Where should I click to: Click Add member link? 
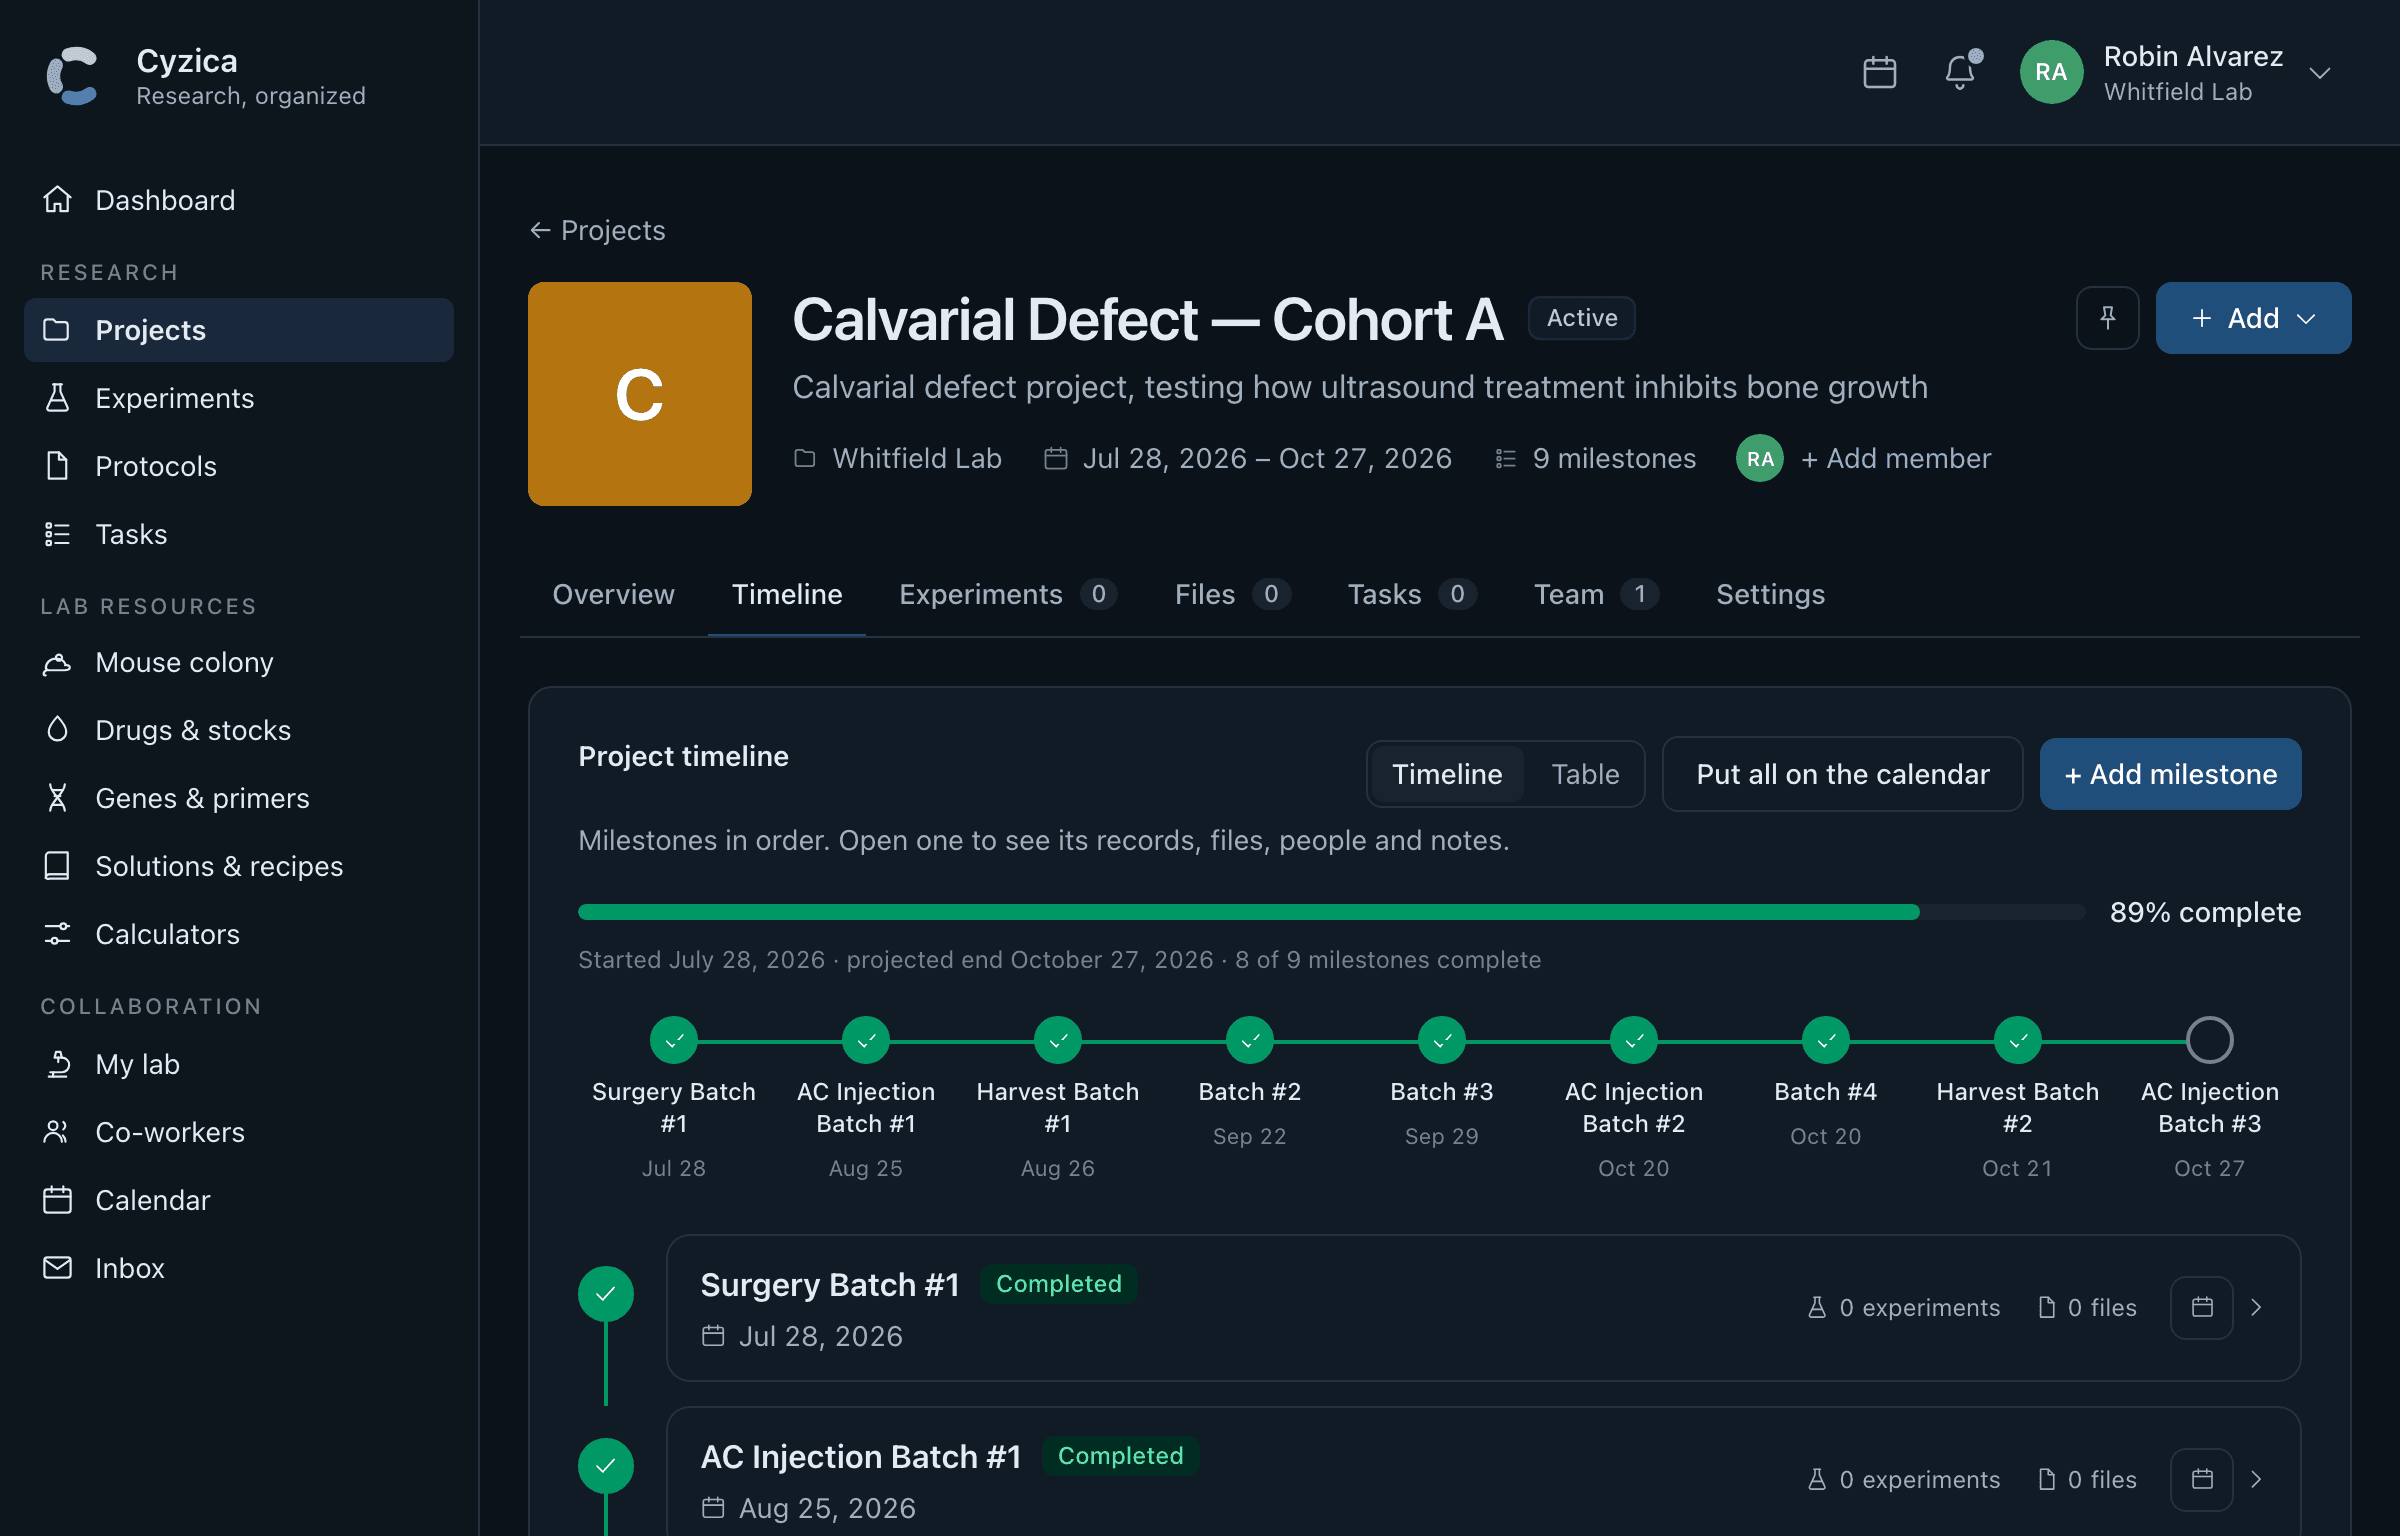click(x=1895, y=458)
